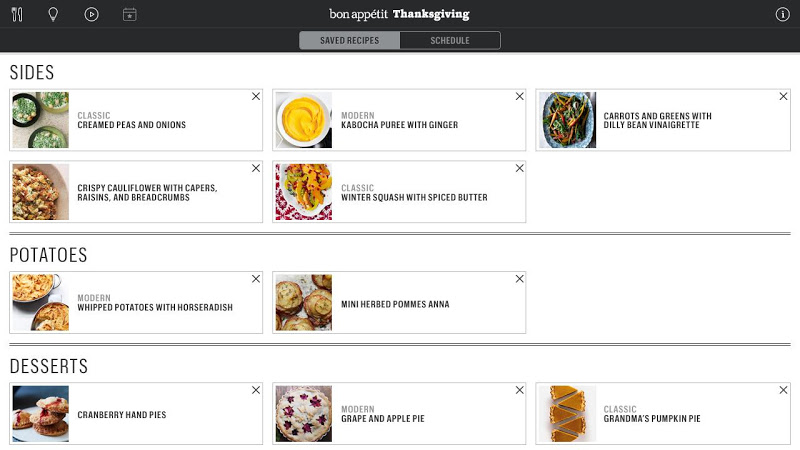800x450 pixels.
Task: Click the bon appétit Thanksgiving title
Action: click(399, 15)
